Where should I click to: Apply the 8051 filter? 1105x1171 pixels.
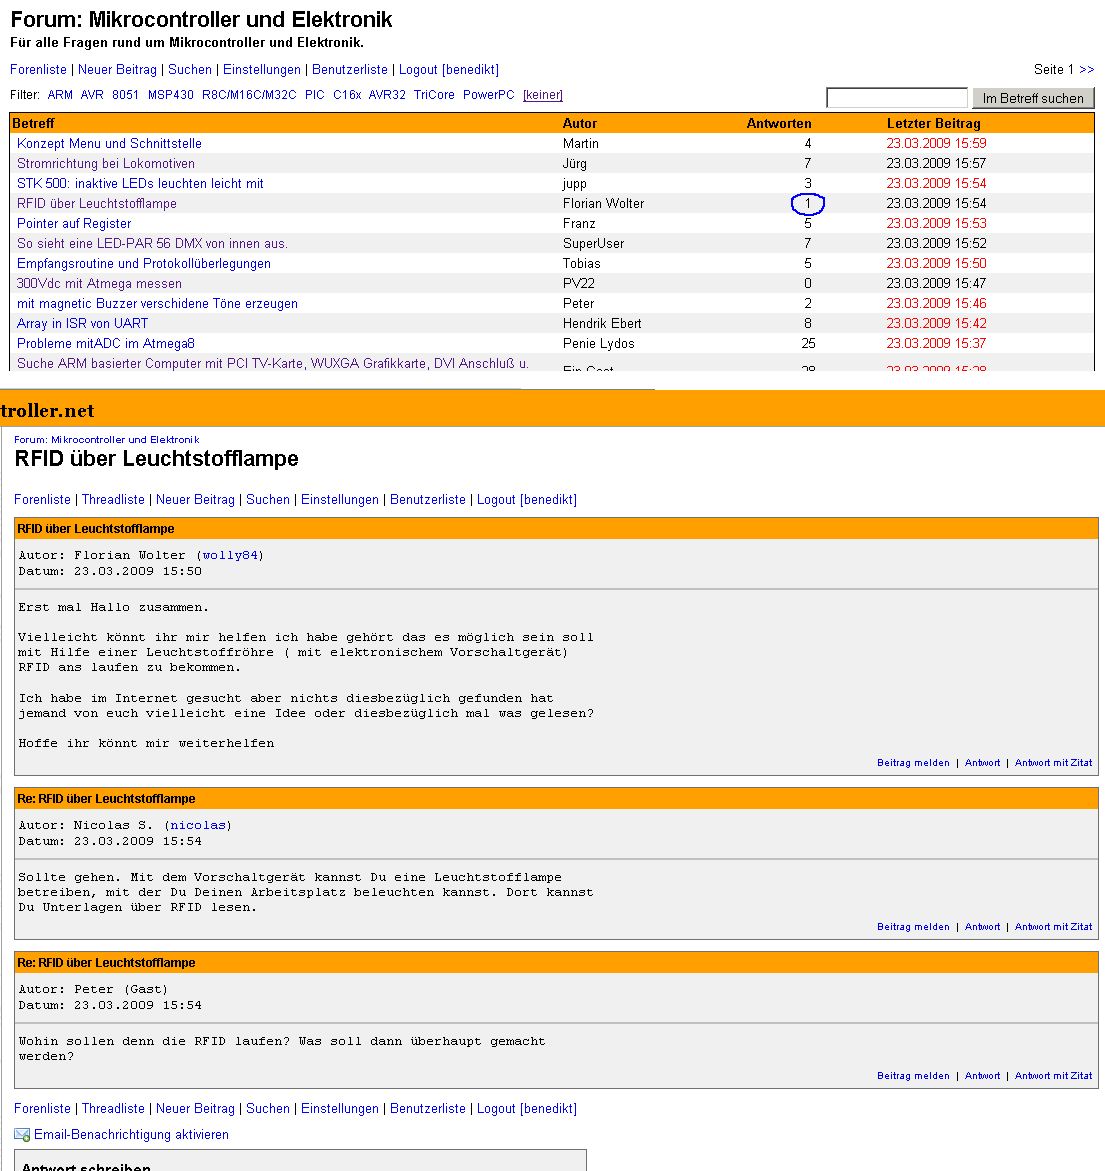click(125, 95)
